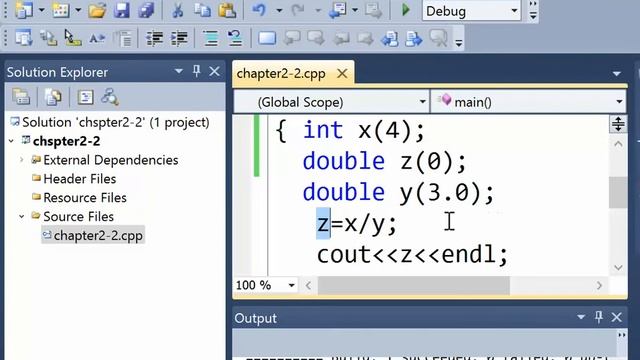Viewport: 640px width, 360px height.
Task: Select the chspter2-2 project
Action: click(66, 141)
